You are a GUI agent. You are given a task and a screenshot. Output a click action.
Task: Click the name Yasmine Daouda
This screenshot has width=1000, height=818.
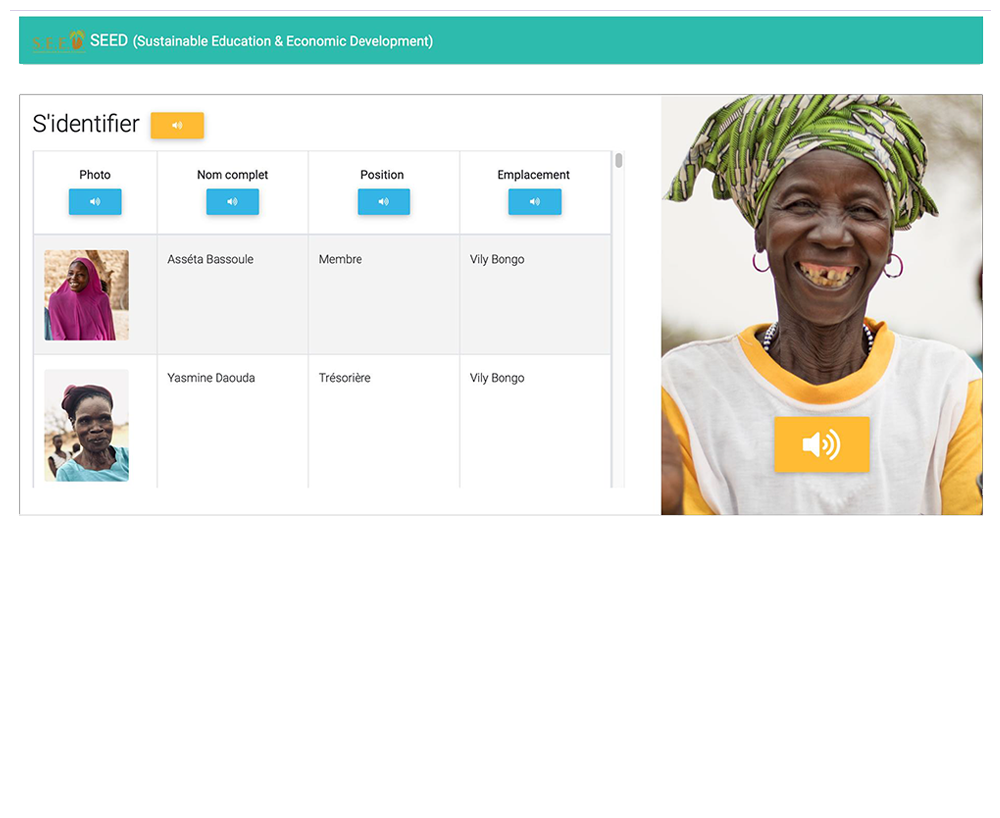coord(211,378)
